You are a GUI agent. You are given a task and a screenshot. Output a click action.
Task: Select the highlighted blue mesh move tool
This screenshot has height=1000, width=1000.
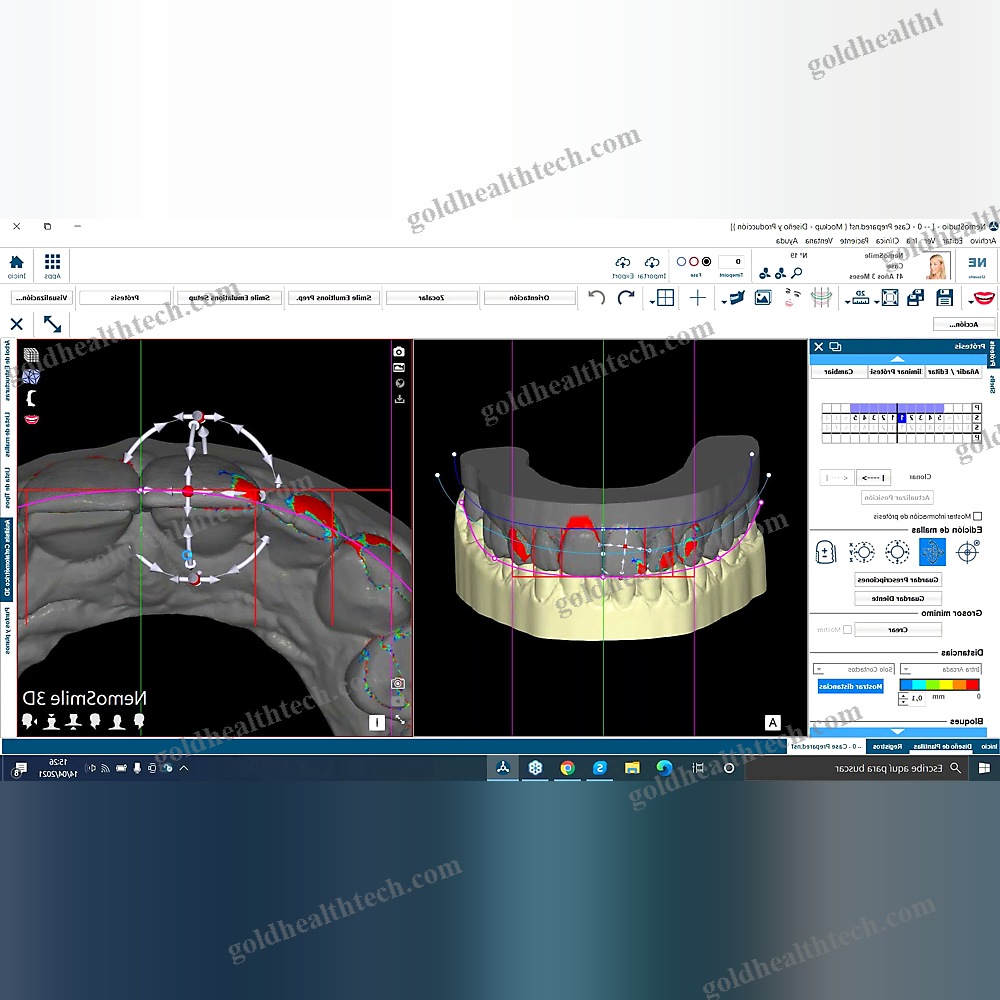932,552
